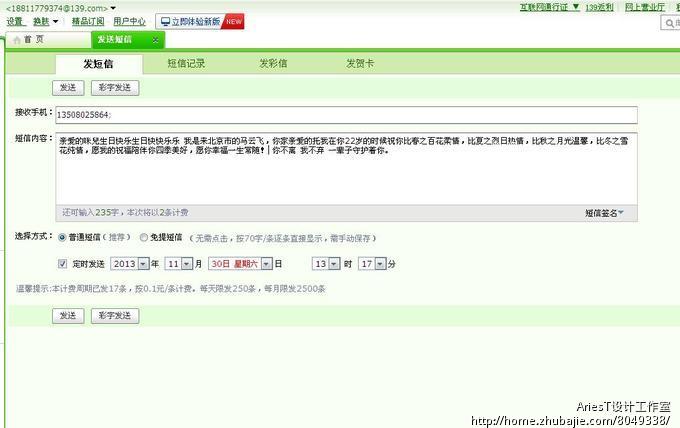Open the day dropdown showing 30日 星期六

click(267, 264)
